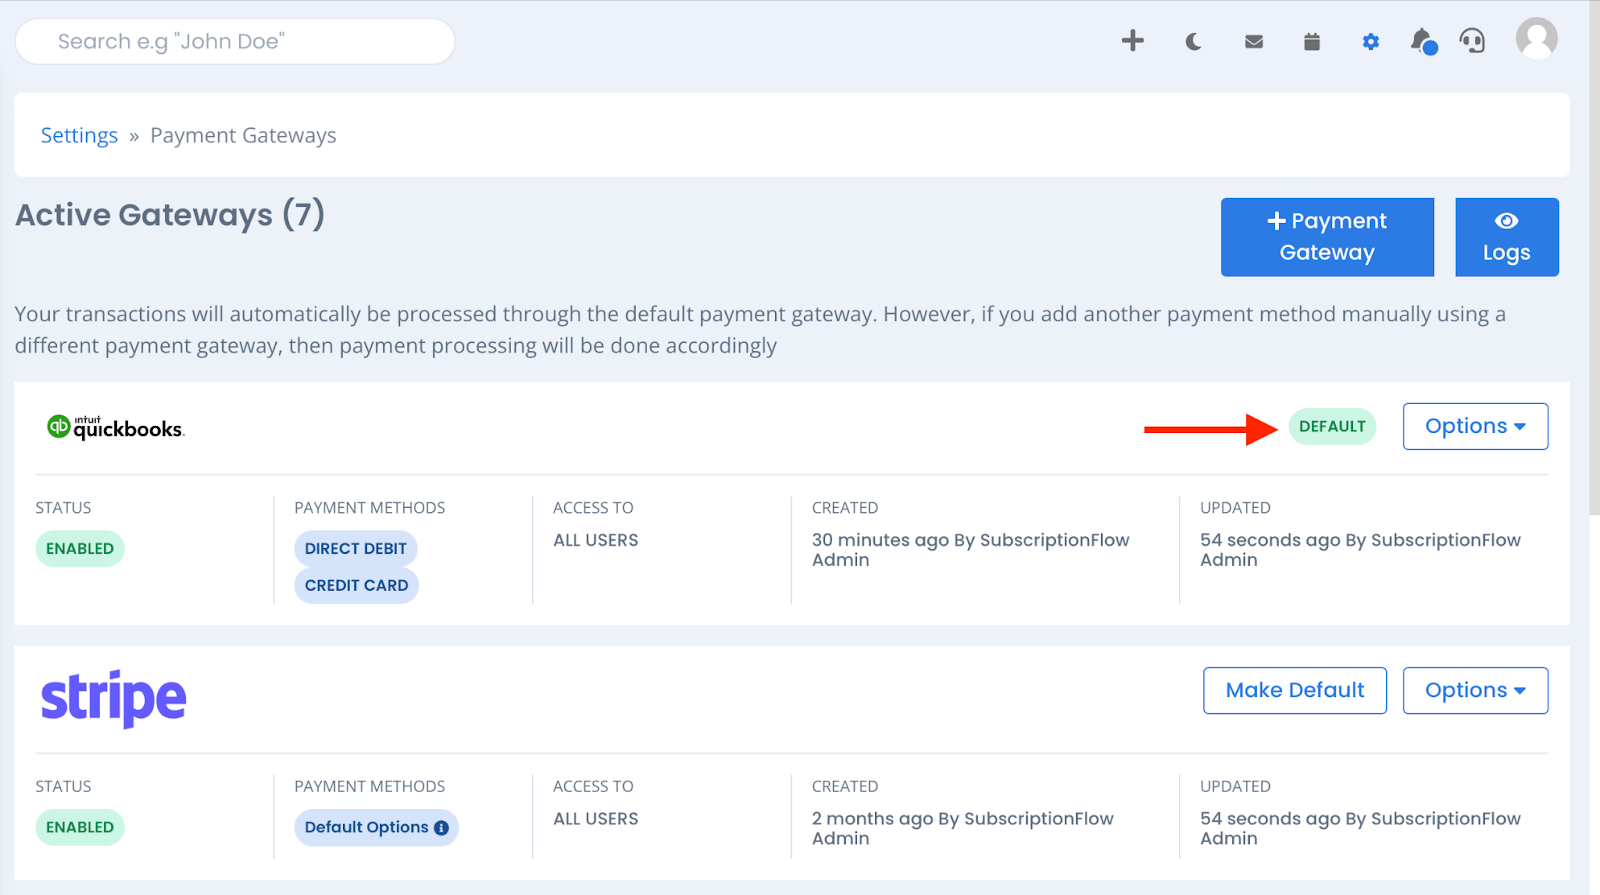Click QuickBooks updated "54 seconds ago" text
The height and width of the screenshot is (895, 1600).
click(x=1270, y=540)
